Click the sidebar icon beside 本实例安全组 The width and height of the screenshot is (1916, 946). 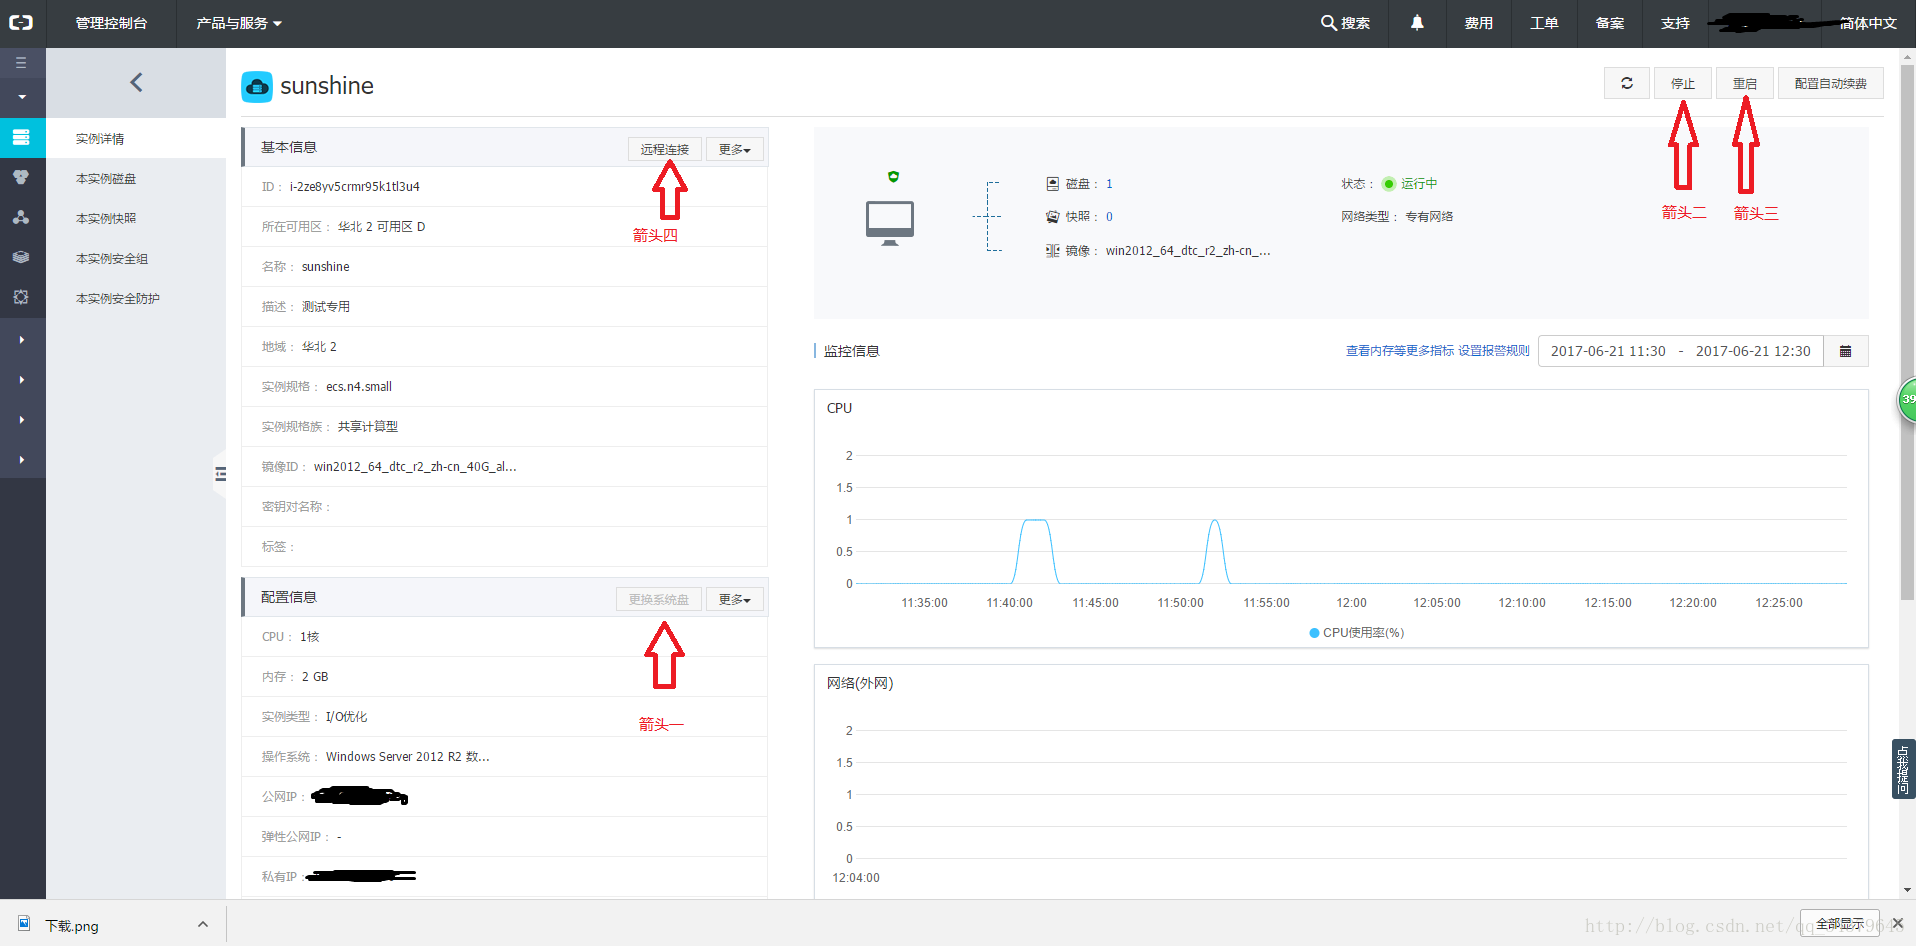click(x=21, y=257)
